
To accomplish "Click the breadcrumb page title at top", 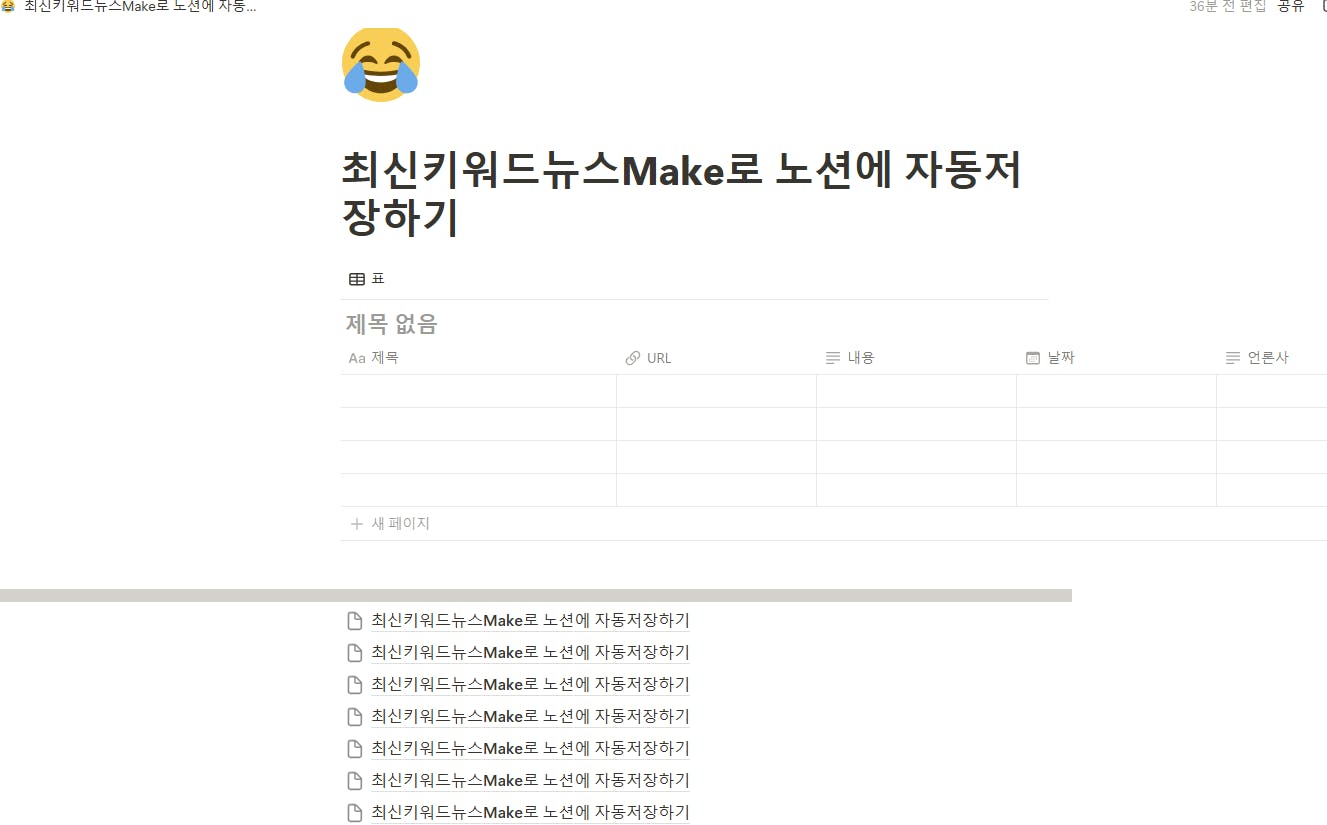I will [140, 6].
